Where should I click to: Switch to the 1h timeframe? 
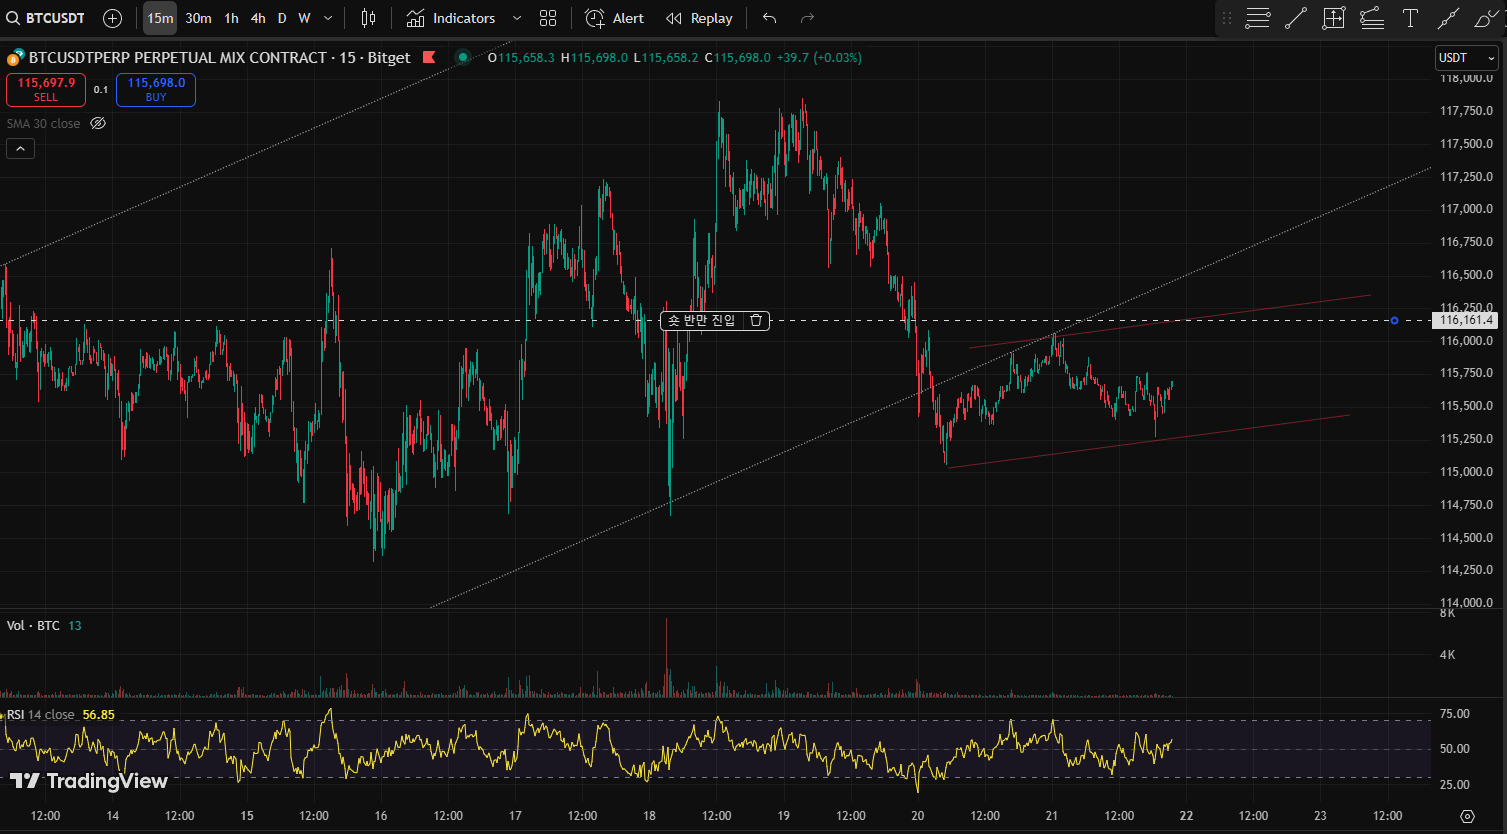(231, 18)
